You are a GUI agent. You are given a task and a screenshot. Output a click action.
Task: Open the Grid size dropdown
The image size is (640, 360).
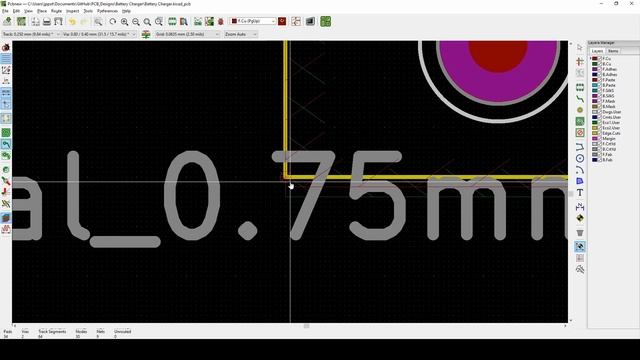(x=187, y=34)
